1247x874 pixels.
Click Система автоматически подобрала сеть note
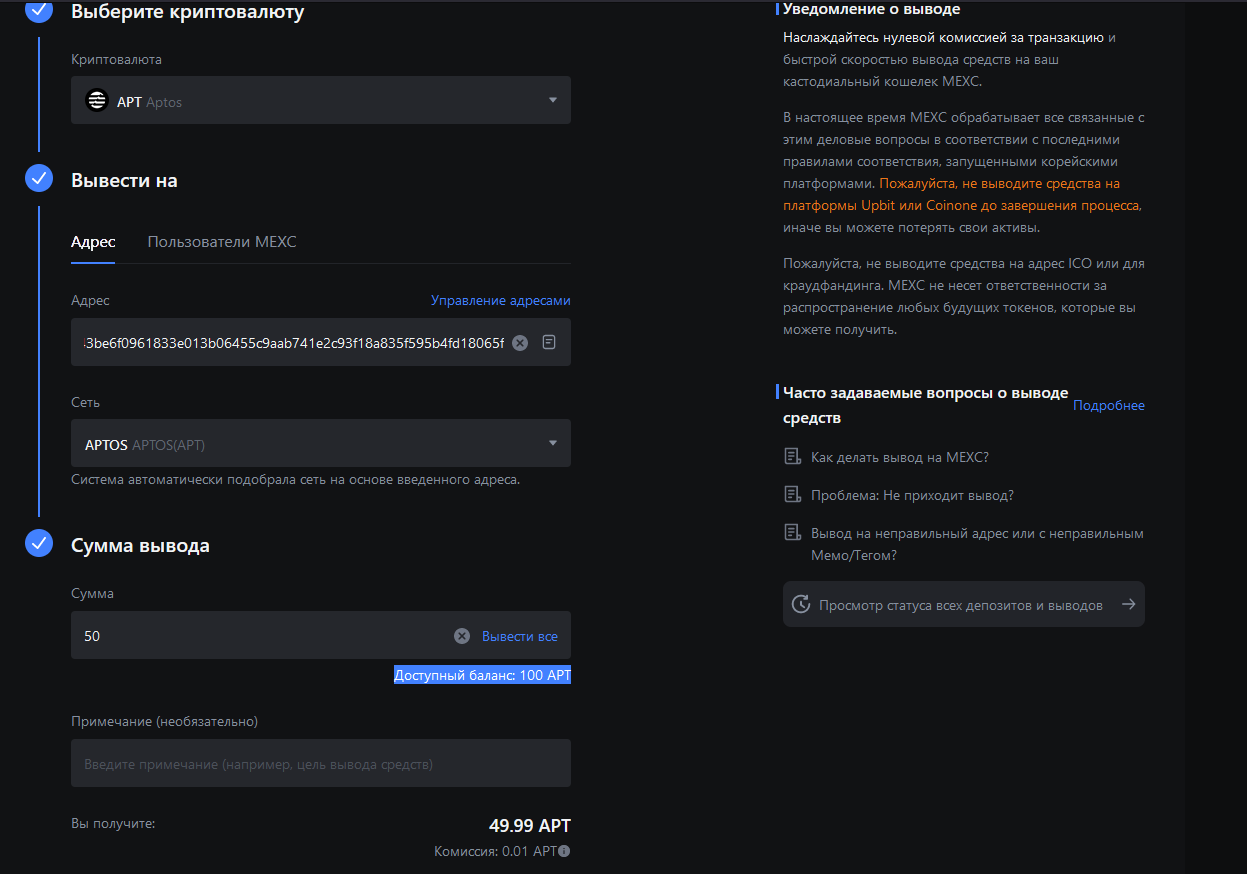(295, 479)
